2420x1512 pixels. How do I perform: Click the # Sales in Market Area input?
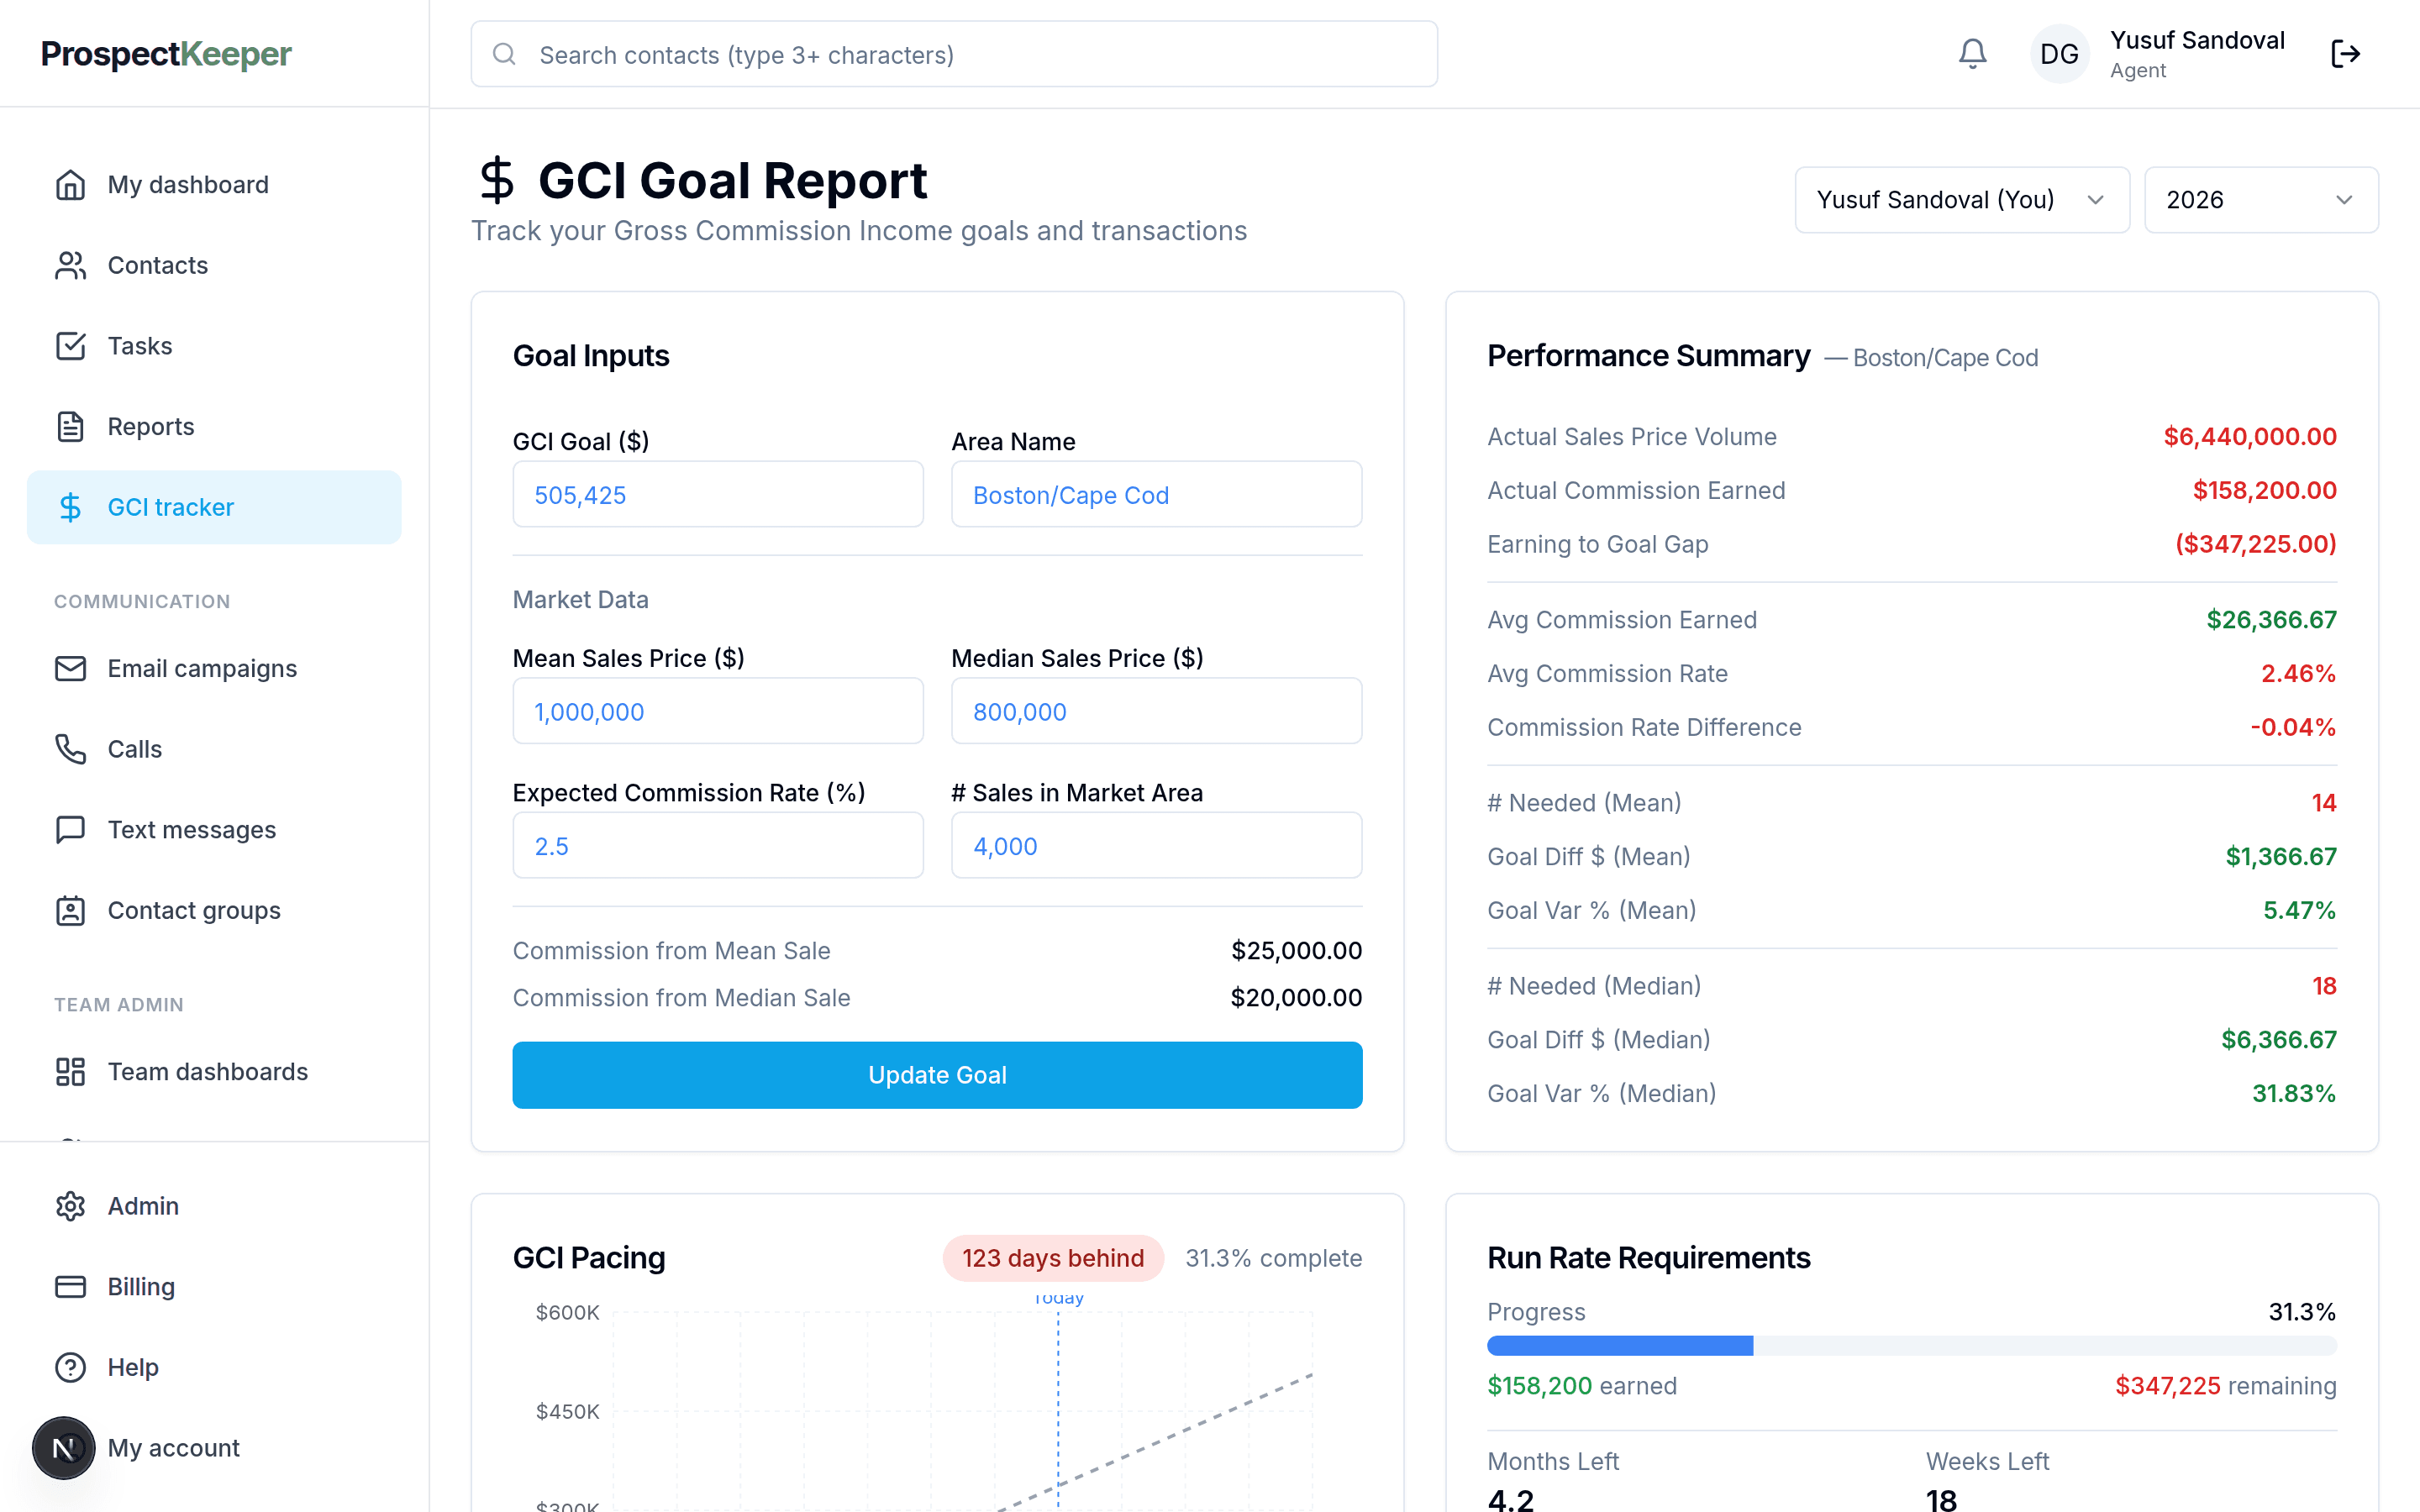(x=1156, y=845)
